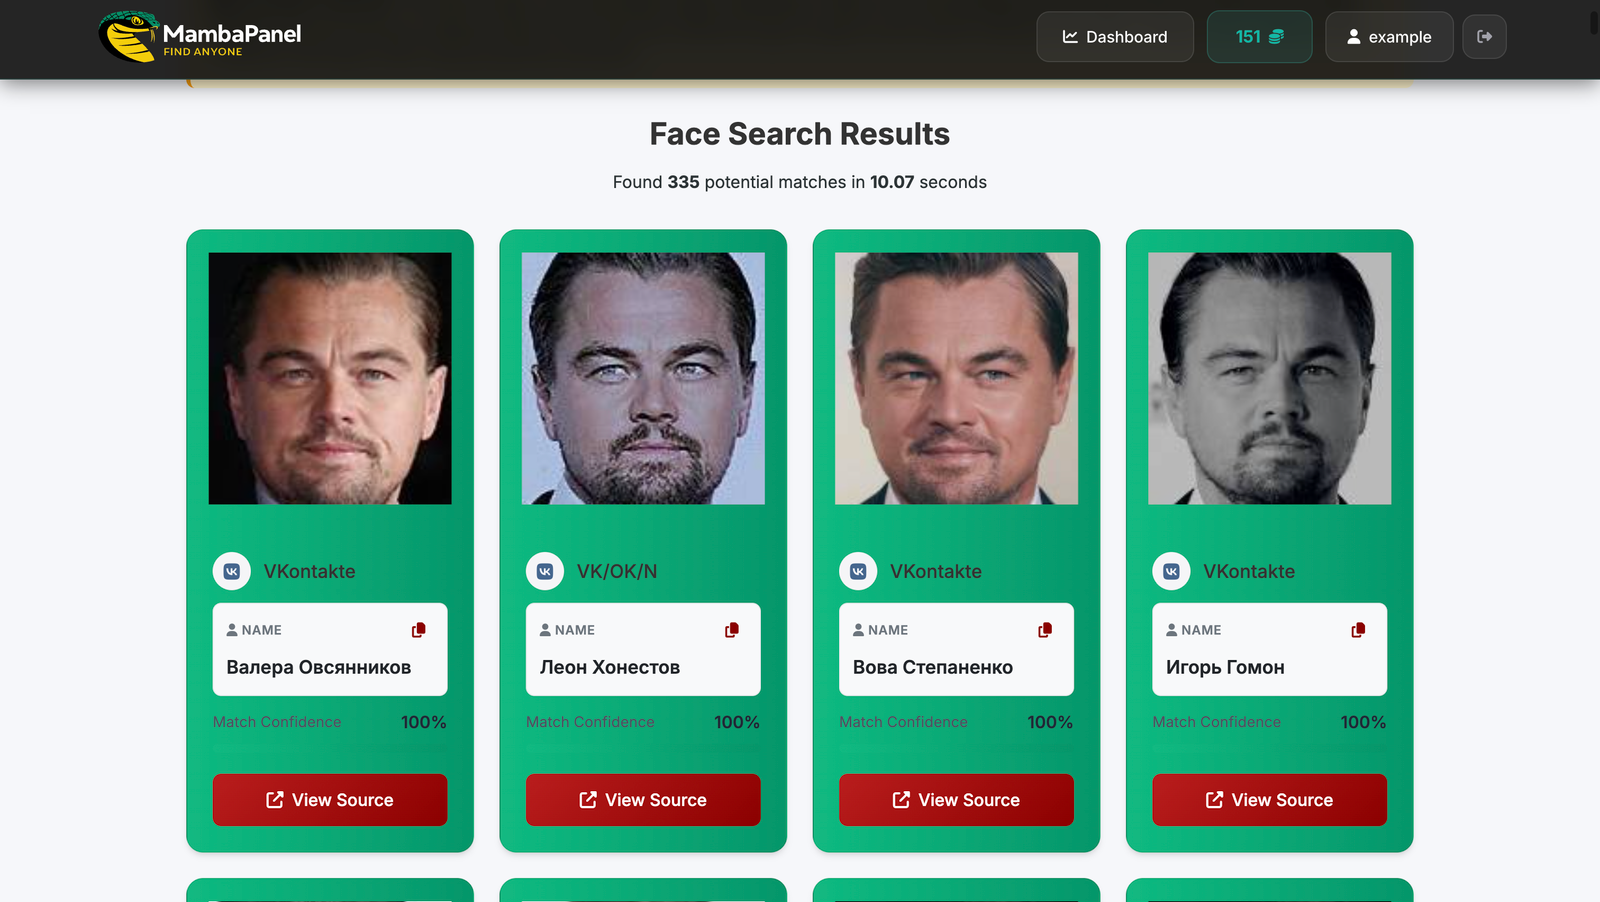The width and height of the screenshot is (1600, 902).
Task: Click the VK icon on first card
Action: coord(232,572)
